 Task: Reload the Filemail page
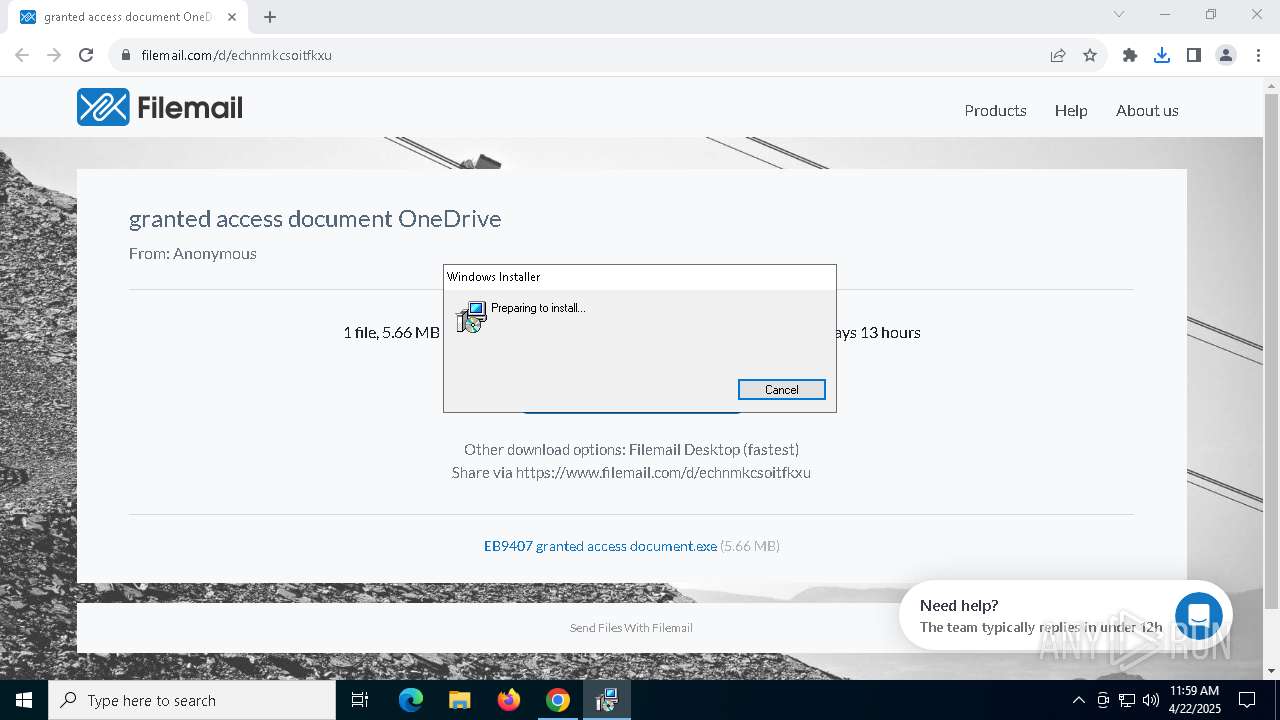coord(86,55)
